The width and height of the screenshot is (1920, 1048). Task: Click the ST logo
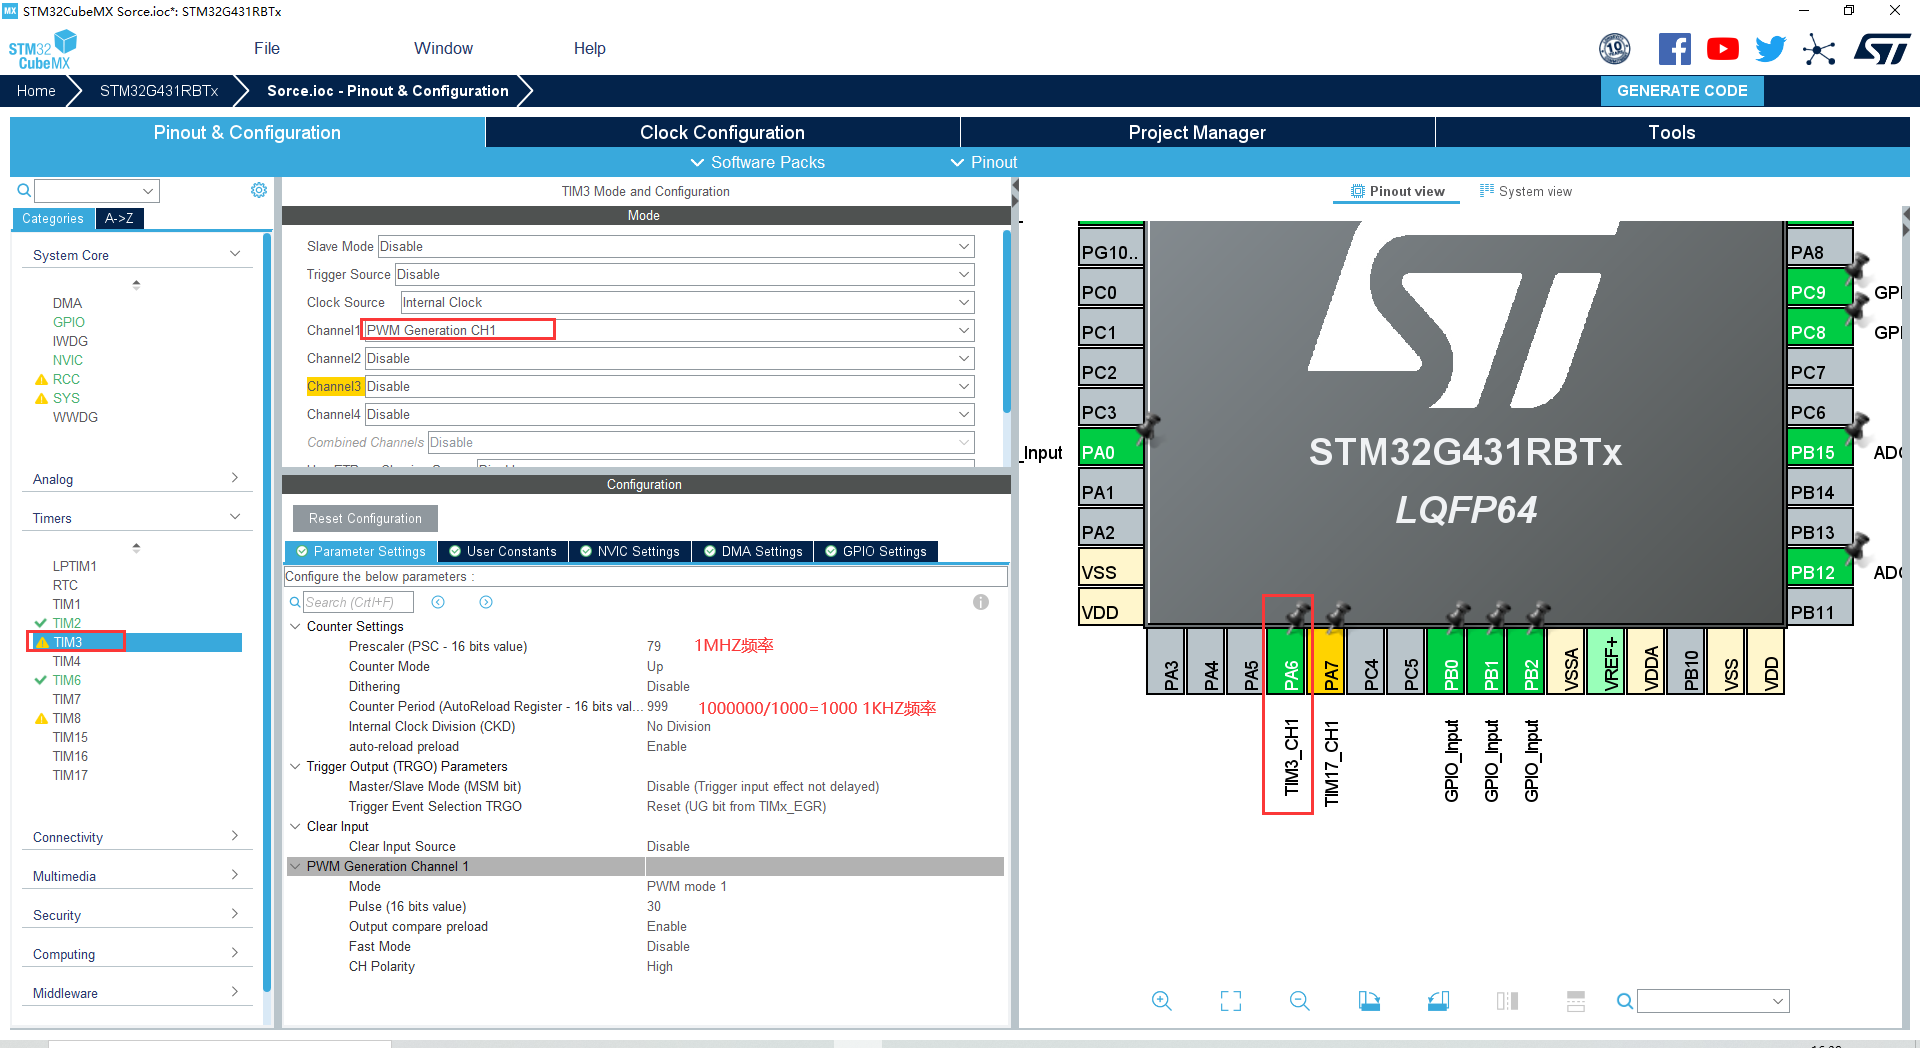[1882, 49]
